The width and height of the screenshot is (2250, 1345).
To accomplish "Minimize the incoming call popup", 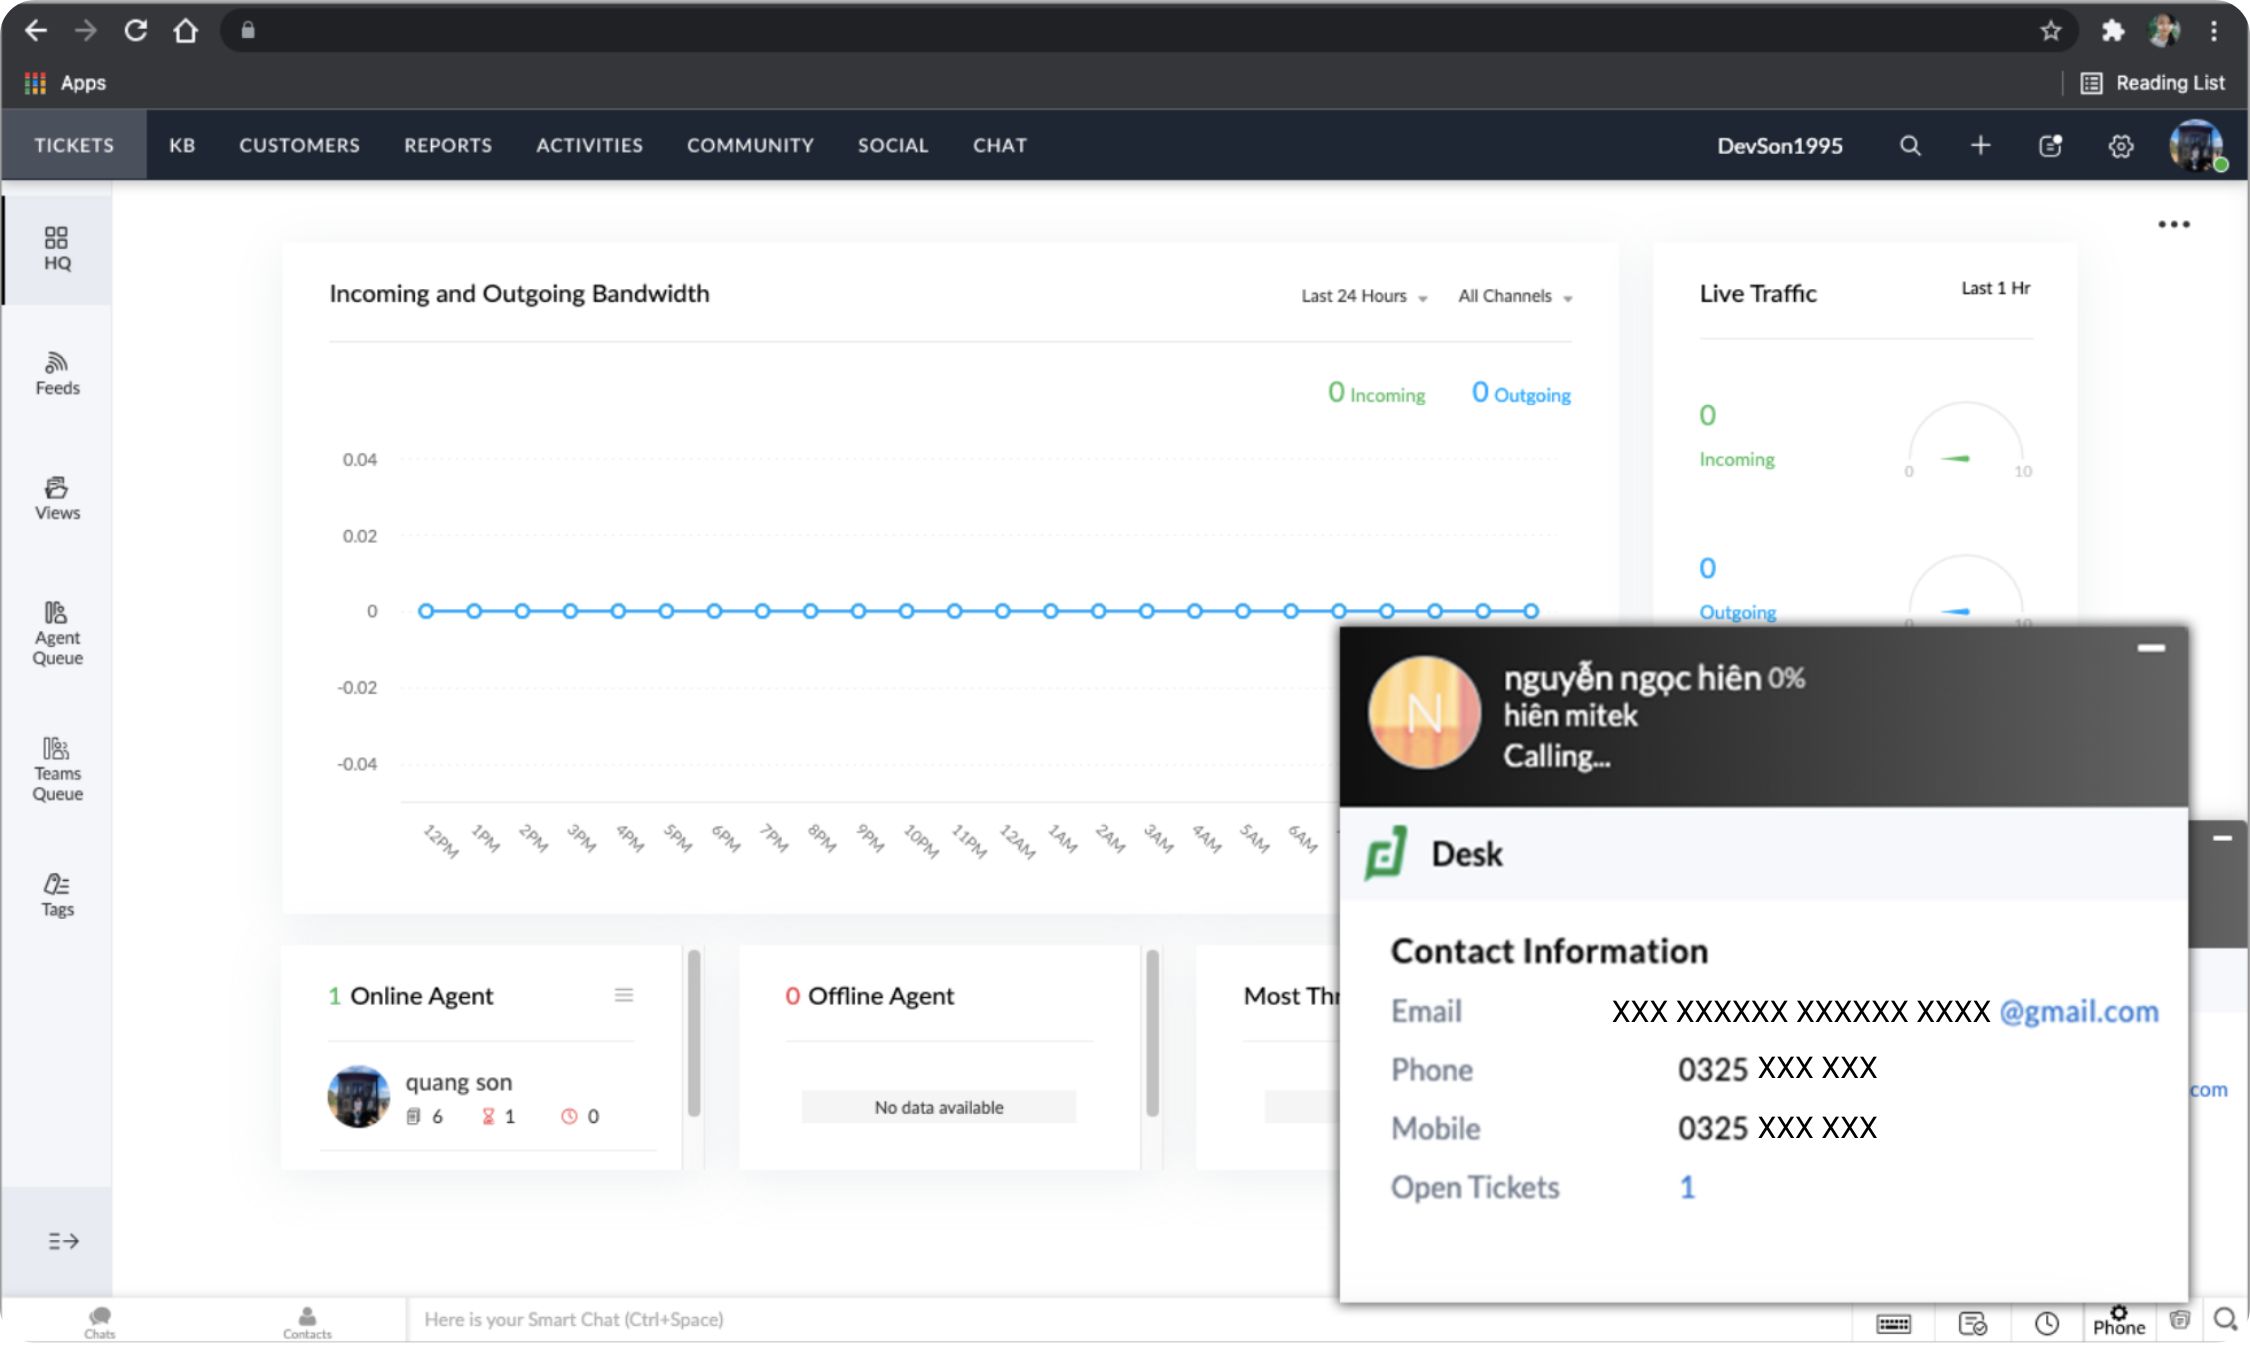I will 2151,648.
